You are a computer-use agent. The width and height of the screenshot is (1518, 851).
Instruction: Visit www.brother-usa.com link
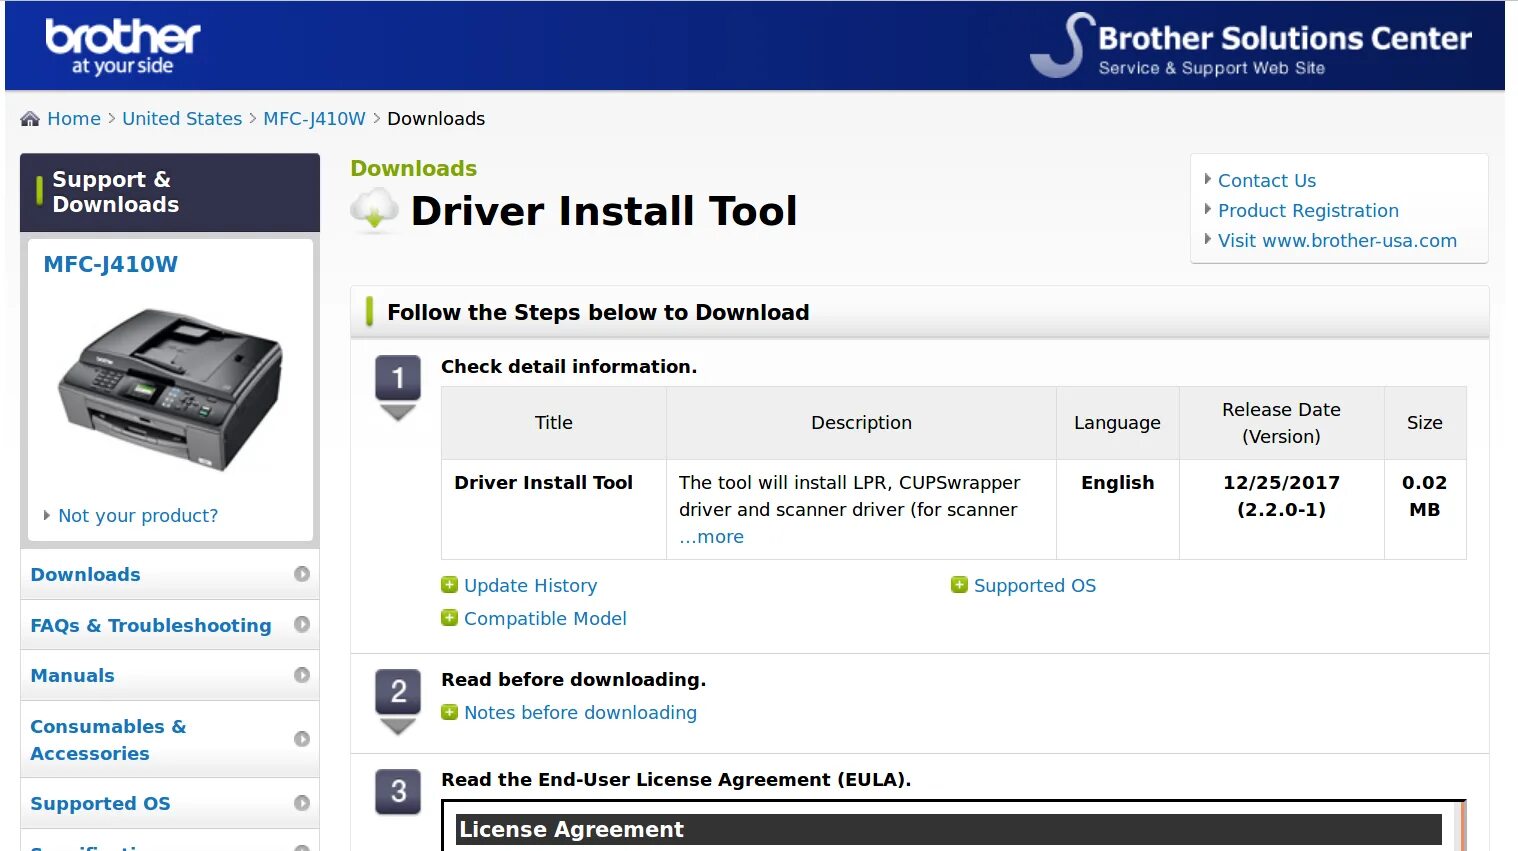coord(1337,241)
